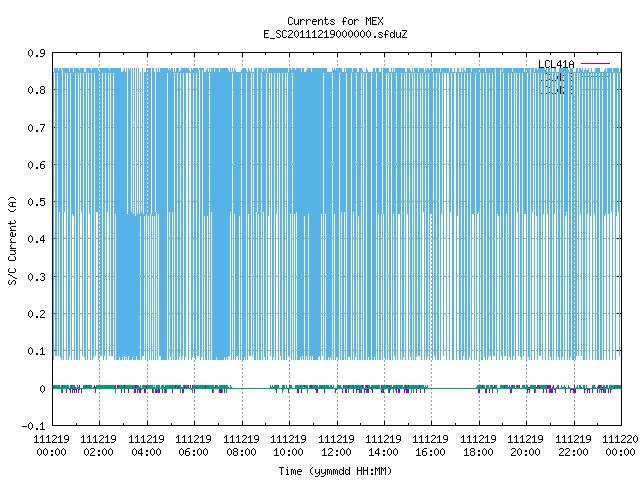The height and width of the screenshot is (480, 640).
Task: Click the x-axis date label '111220'
Action: [x=620, y=439]
